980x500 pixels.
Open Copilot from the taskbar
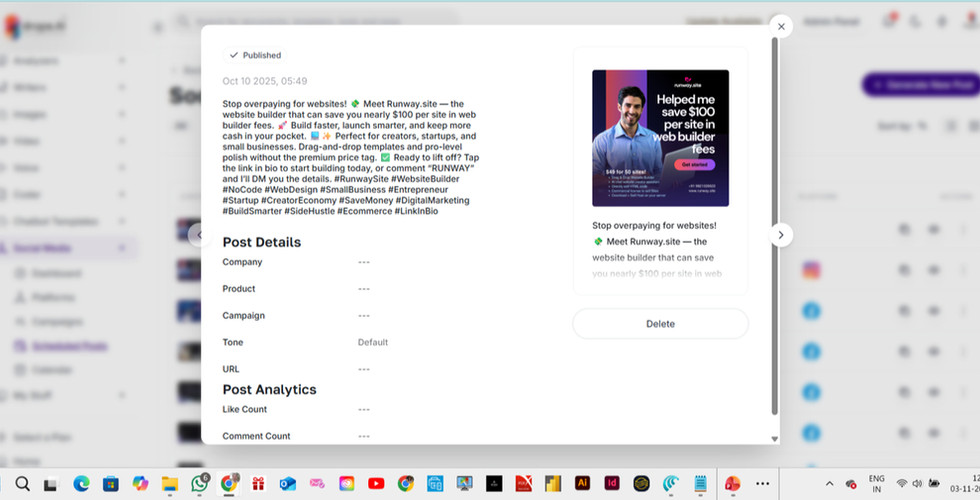(x=140, y=484)
